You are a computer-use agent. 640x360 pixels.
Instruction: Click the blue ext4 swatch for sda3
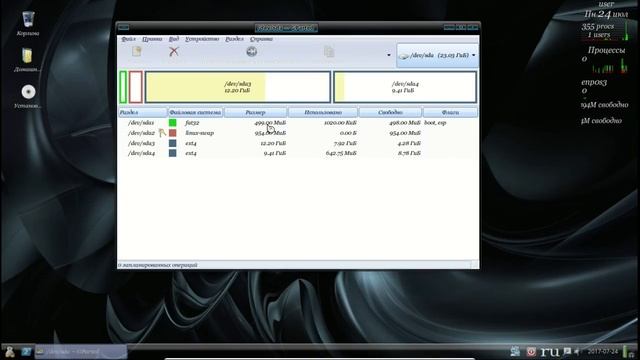(173, 143)
